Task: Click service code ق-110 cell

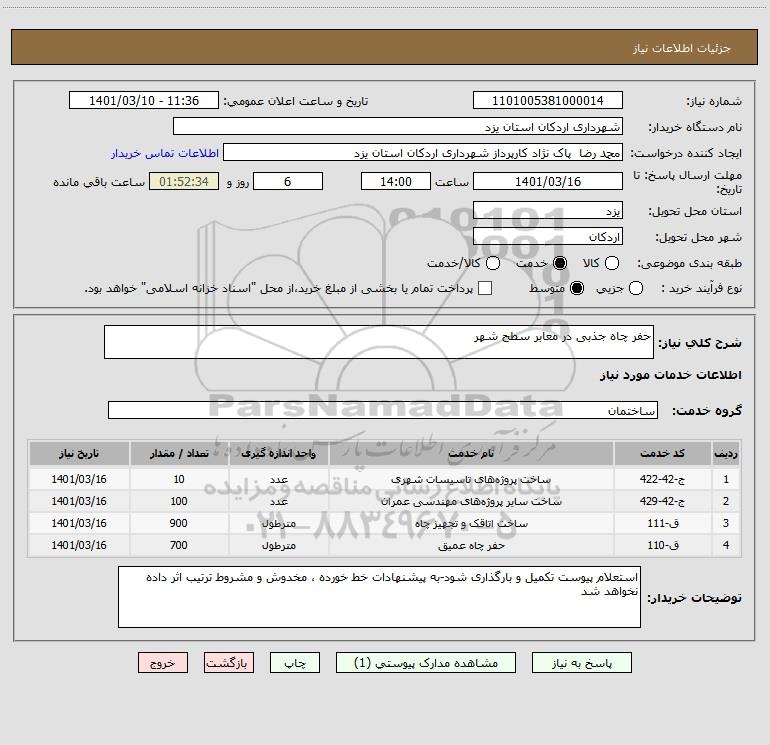Action: [x=662, y=545]
